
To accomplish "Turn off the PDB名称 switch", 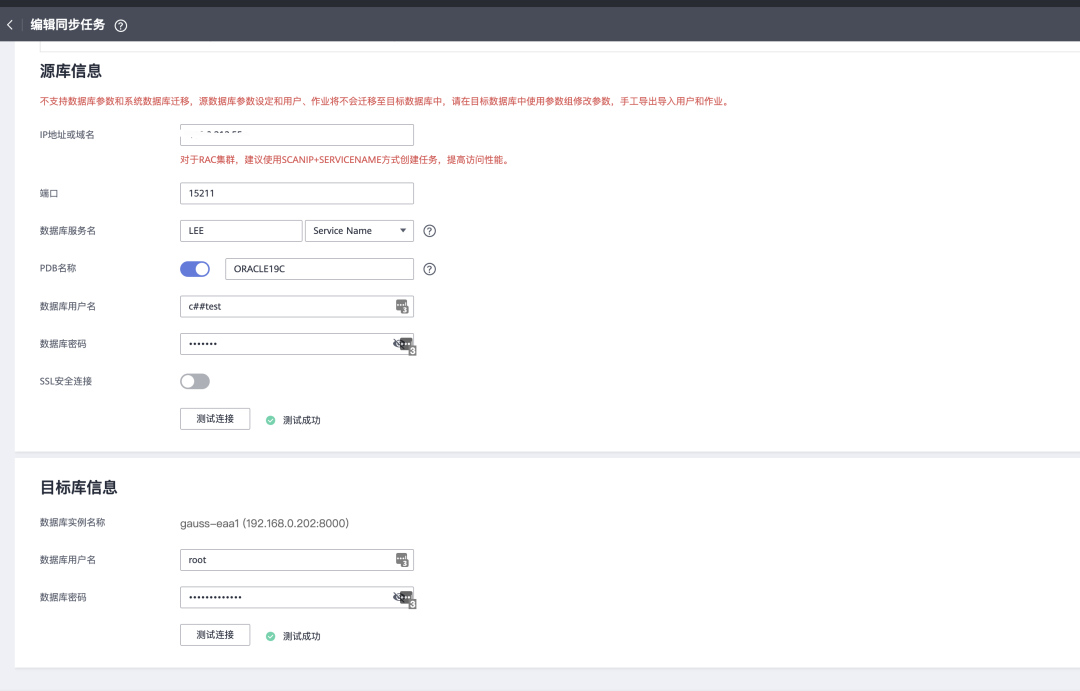I will coord(195,269).
